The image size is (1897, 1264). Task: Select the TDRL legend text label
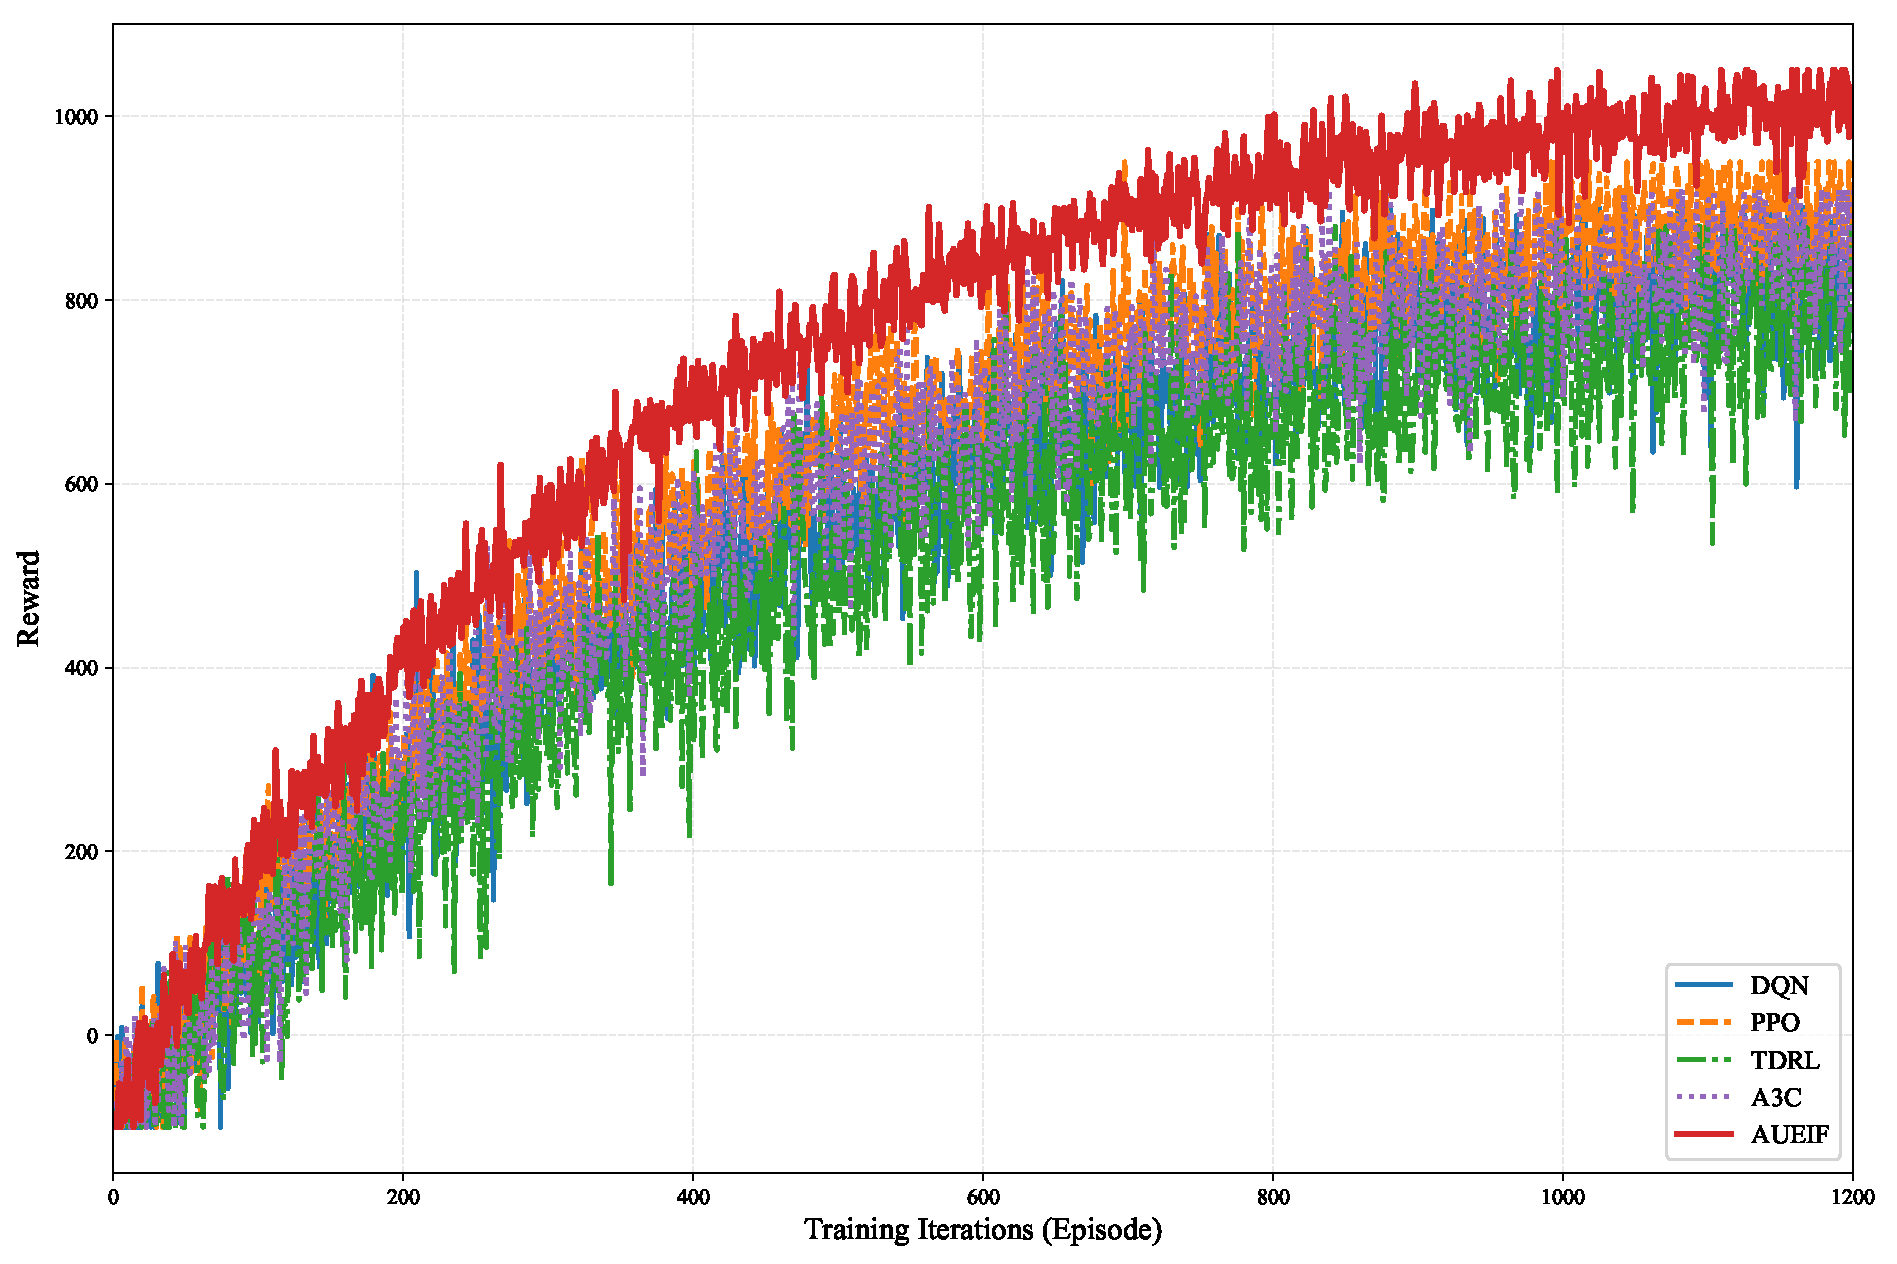coord(1785,1060)
